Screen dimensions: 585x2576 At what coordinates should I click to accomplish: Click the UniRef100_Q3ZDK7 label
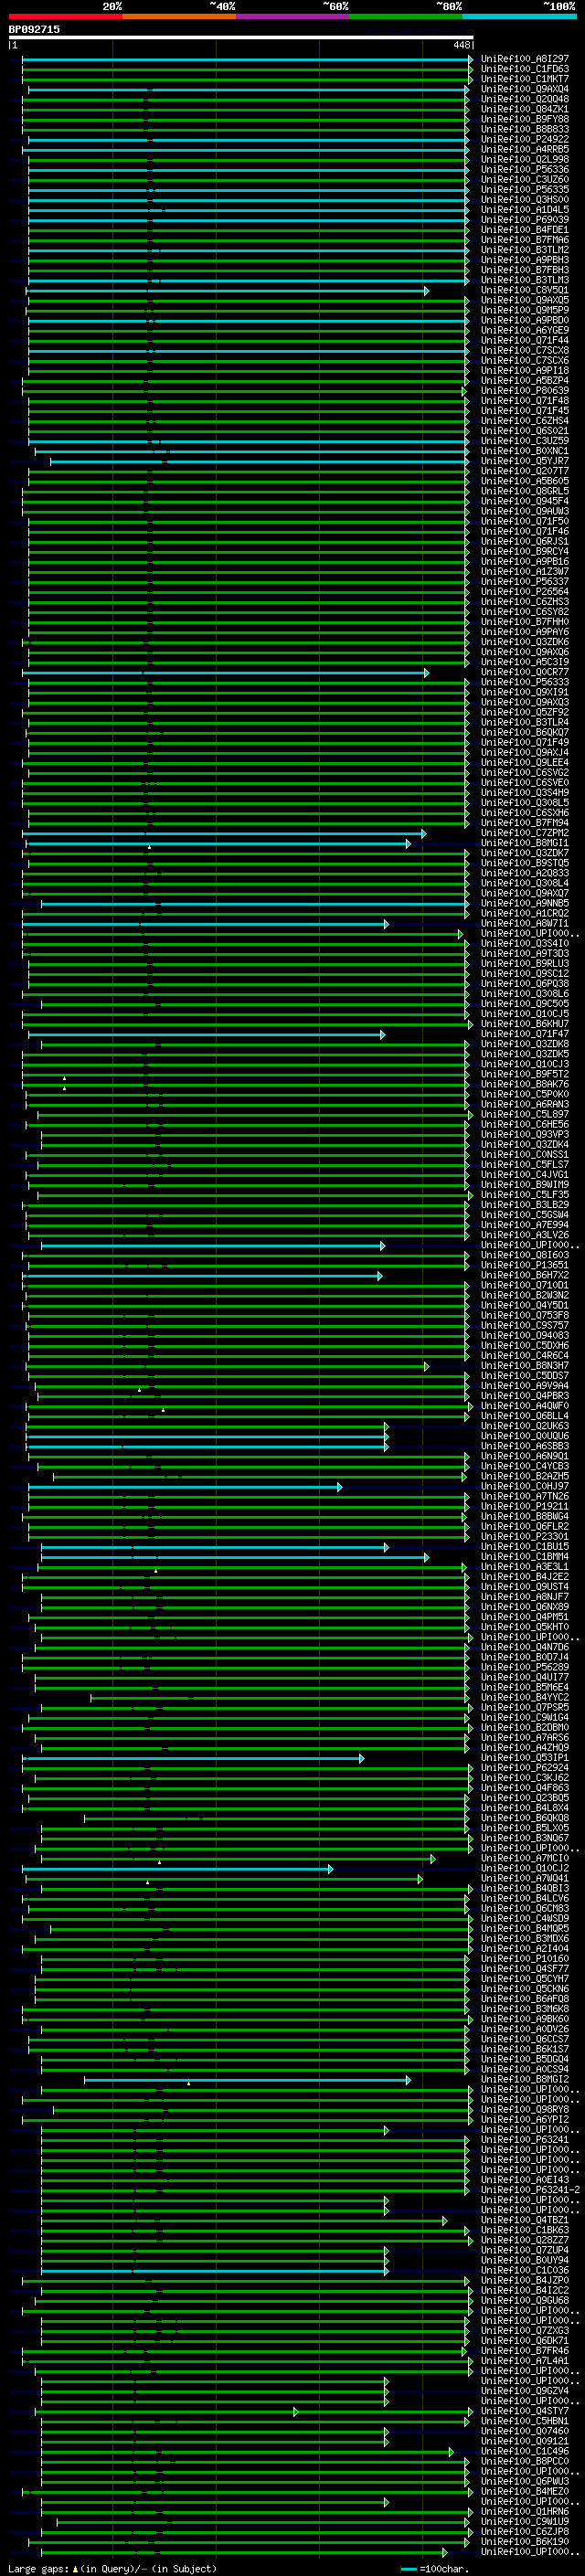point(525,853)
